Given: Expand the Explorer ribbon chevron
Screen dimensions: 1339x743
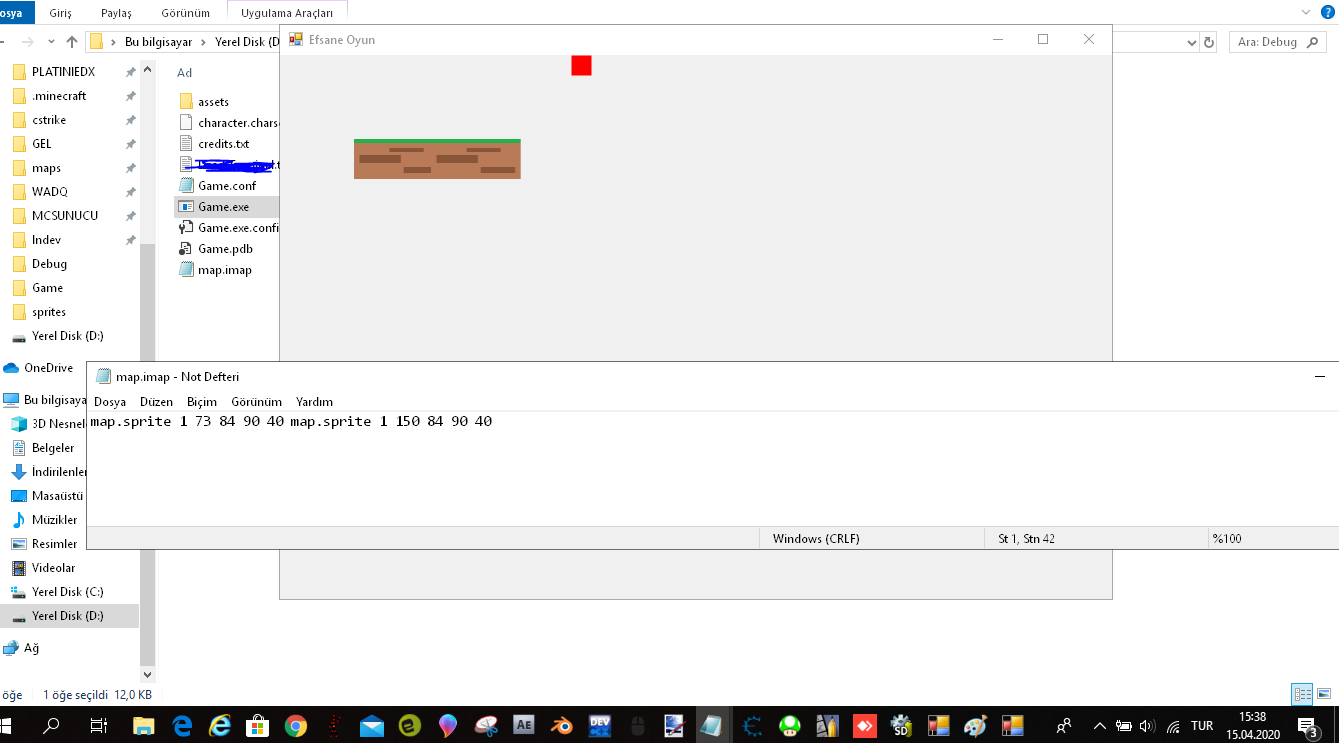Looking at the screenshot, I should (x=1306, y=12).
